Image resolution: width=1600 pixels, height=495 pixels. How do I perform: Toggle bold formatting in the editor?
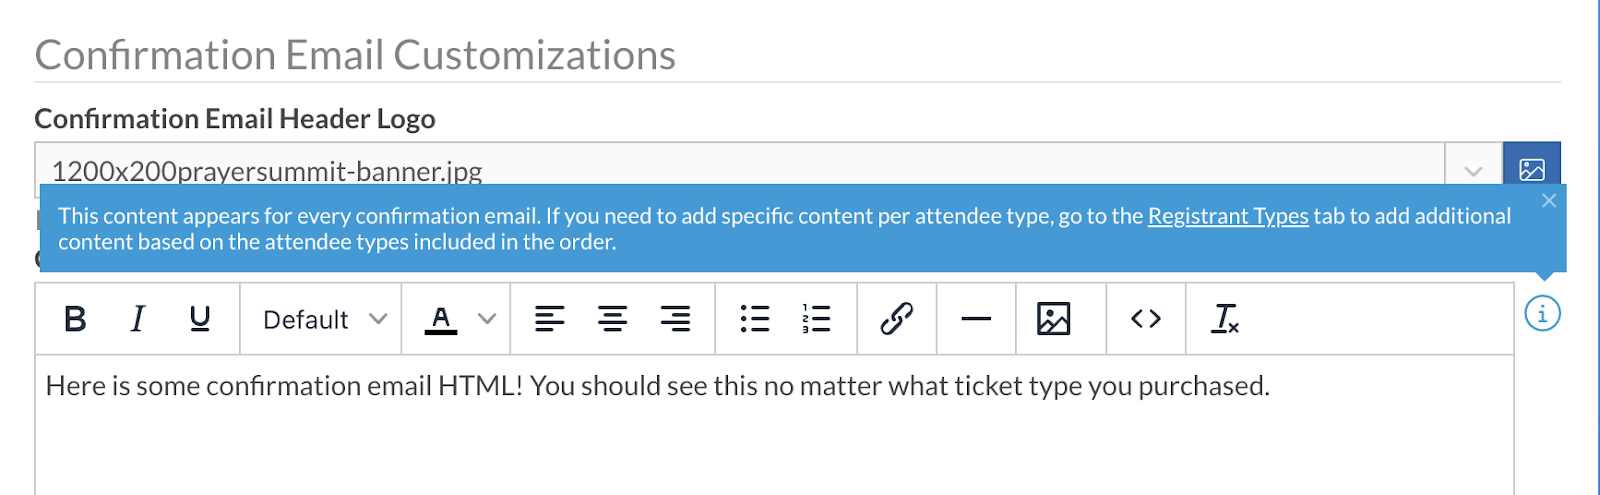point(75,319)
